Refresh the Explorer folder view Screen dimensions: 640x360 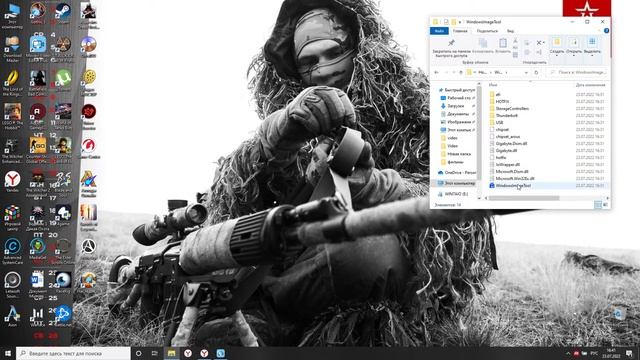[536, 72]
